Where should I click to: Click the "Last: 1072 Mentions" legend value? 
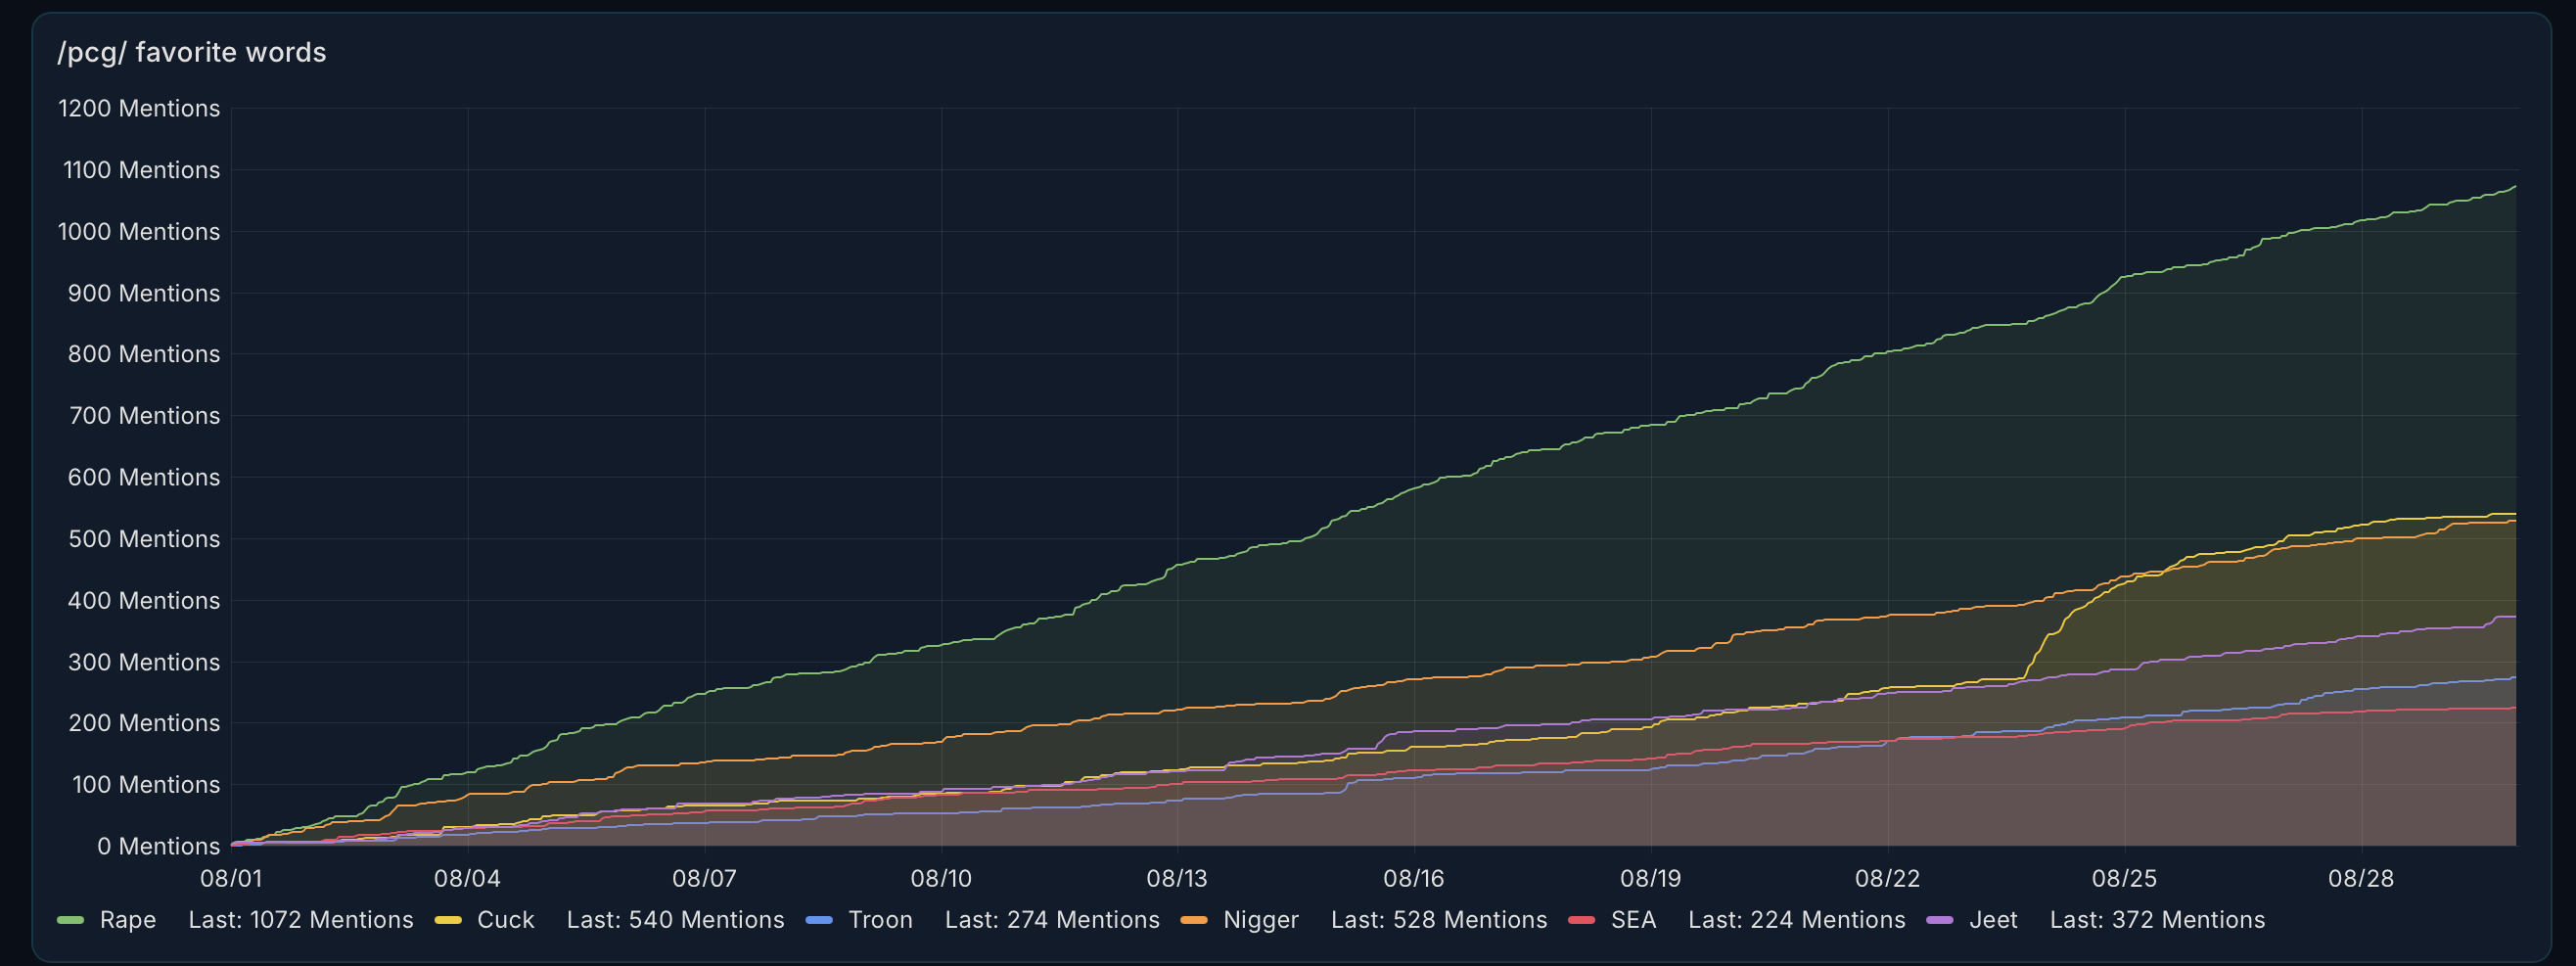(x=301, y=920)
